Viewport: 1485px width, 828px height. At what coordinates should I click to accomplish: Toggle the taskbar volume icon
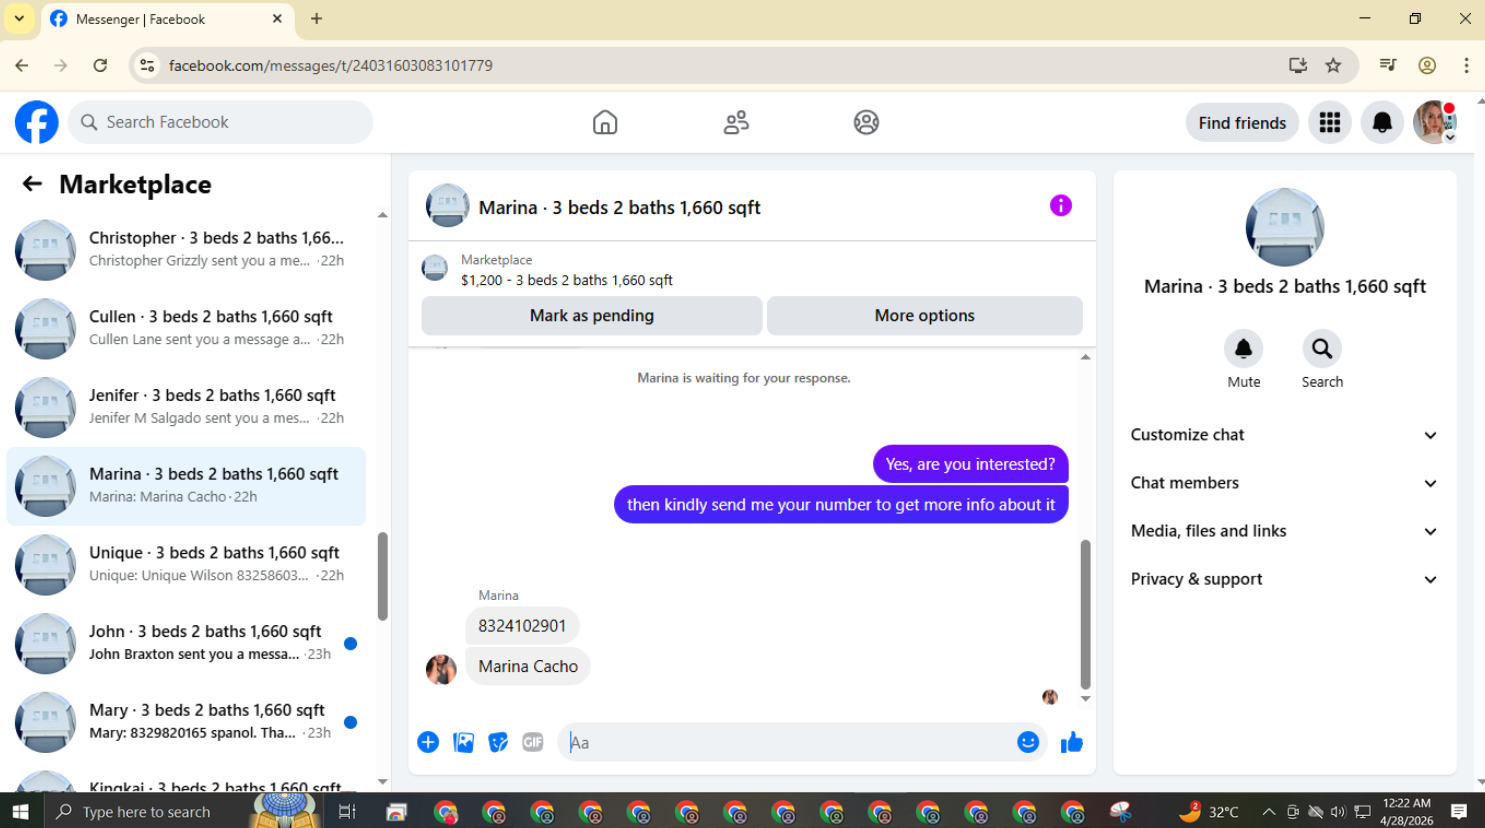coord(1338,812)
